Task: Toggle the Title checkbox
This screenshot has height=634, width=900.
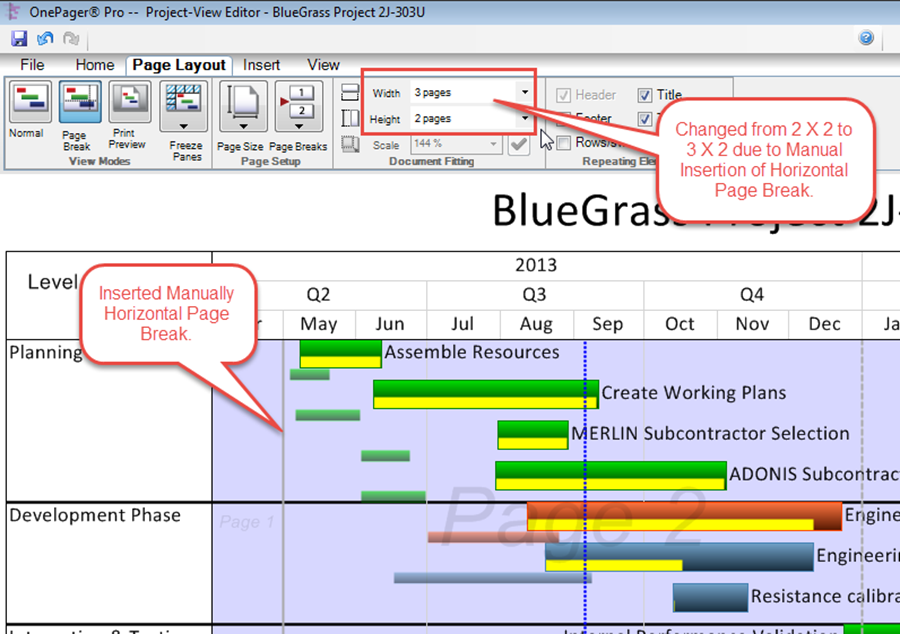Action: [645, 95]
